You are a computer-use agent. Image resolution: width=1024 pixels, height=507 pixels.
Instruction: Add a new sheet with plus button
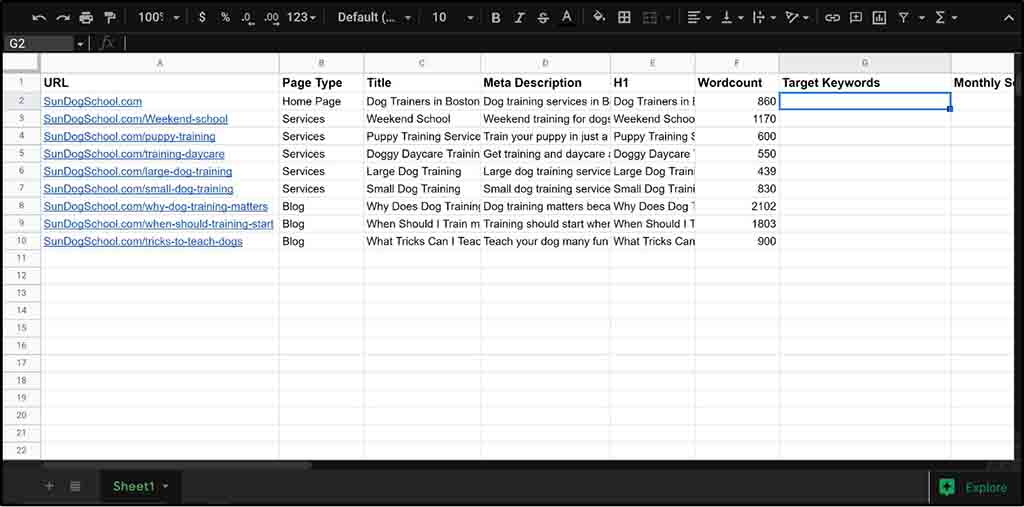(49, 486)
